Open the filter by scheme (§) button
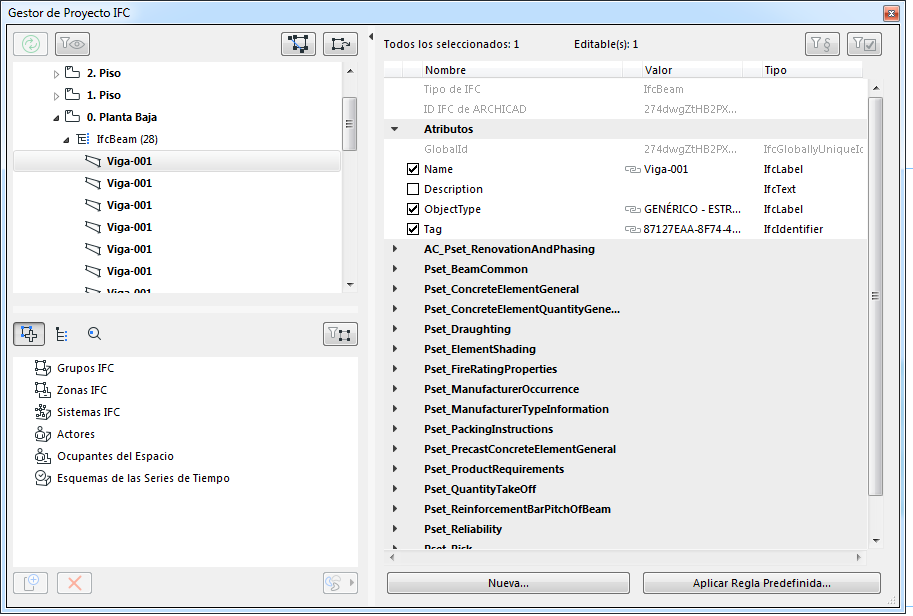 click(822, 44)
